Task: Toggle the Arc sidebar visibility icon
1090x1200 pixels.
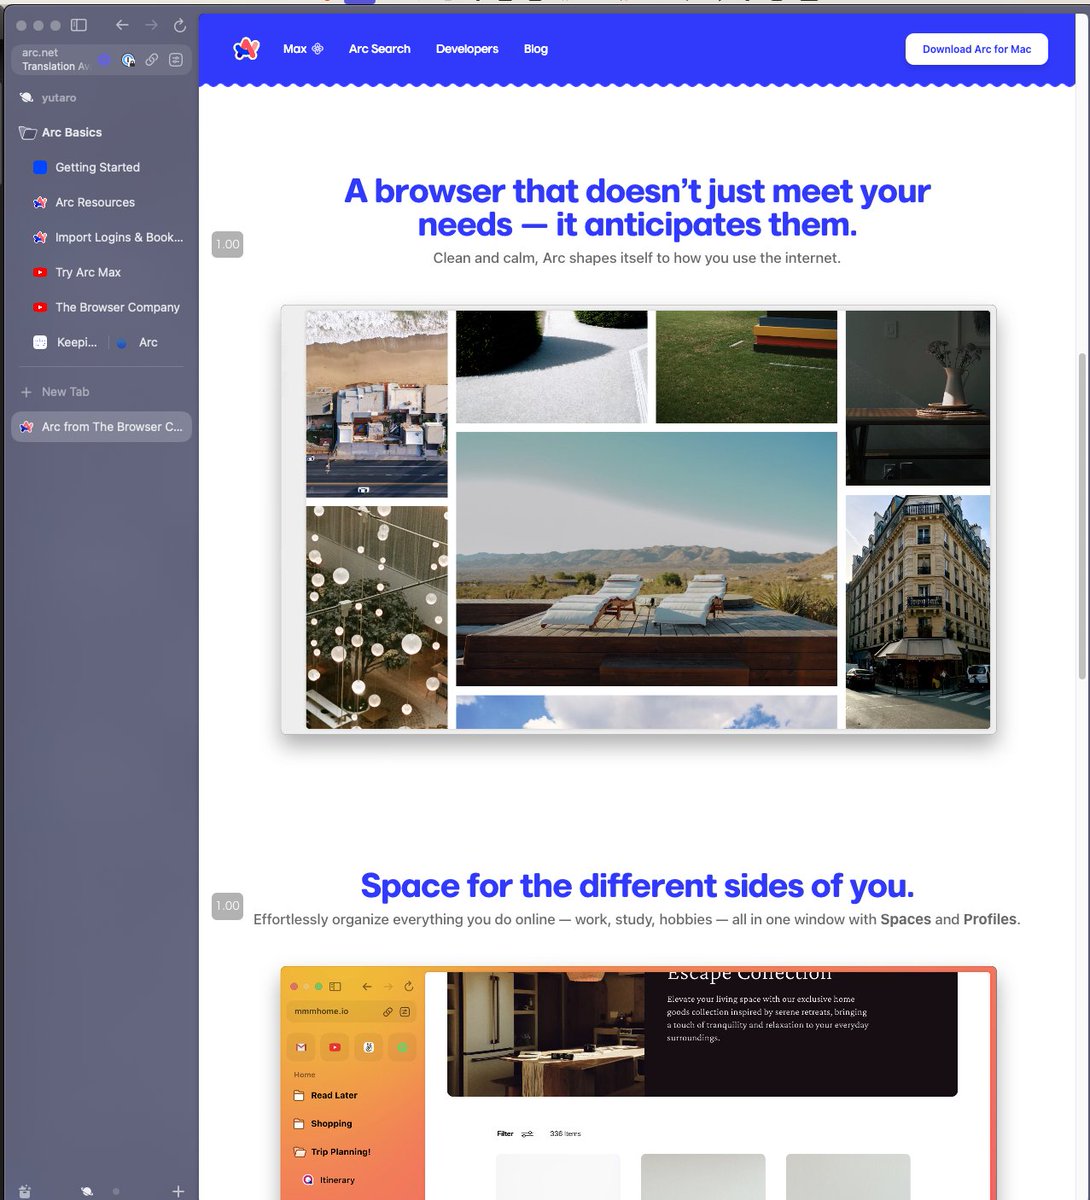Action: pos(79,25)
